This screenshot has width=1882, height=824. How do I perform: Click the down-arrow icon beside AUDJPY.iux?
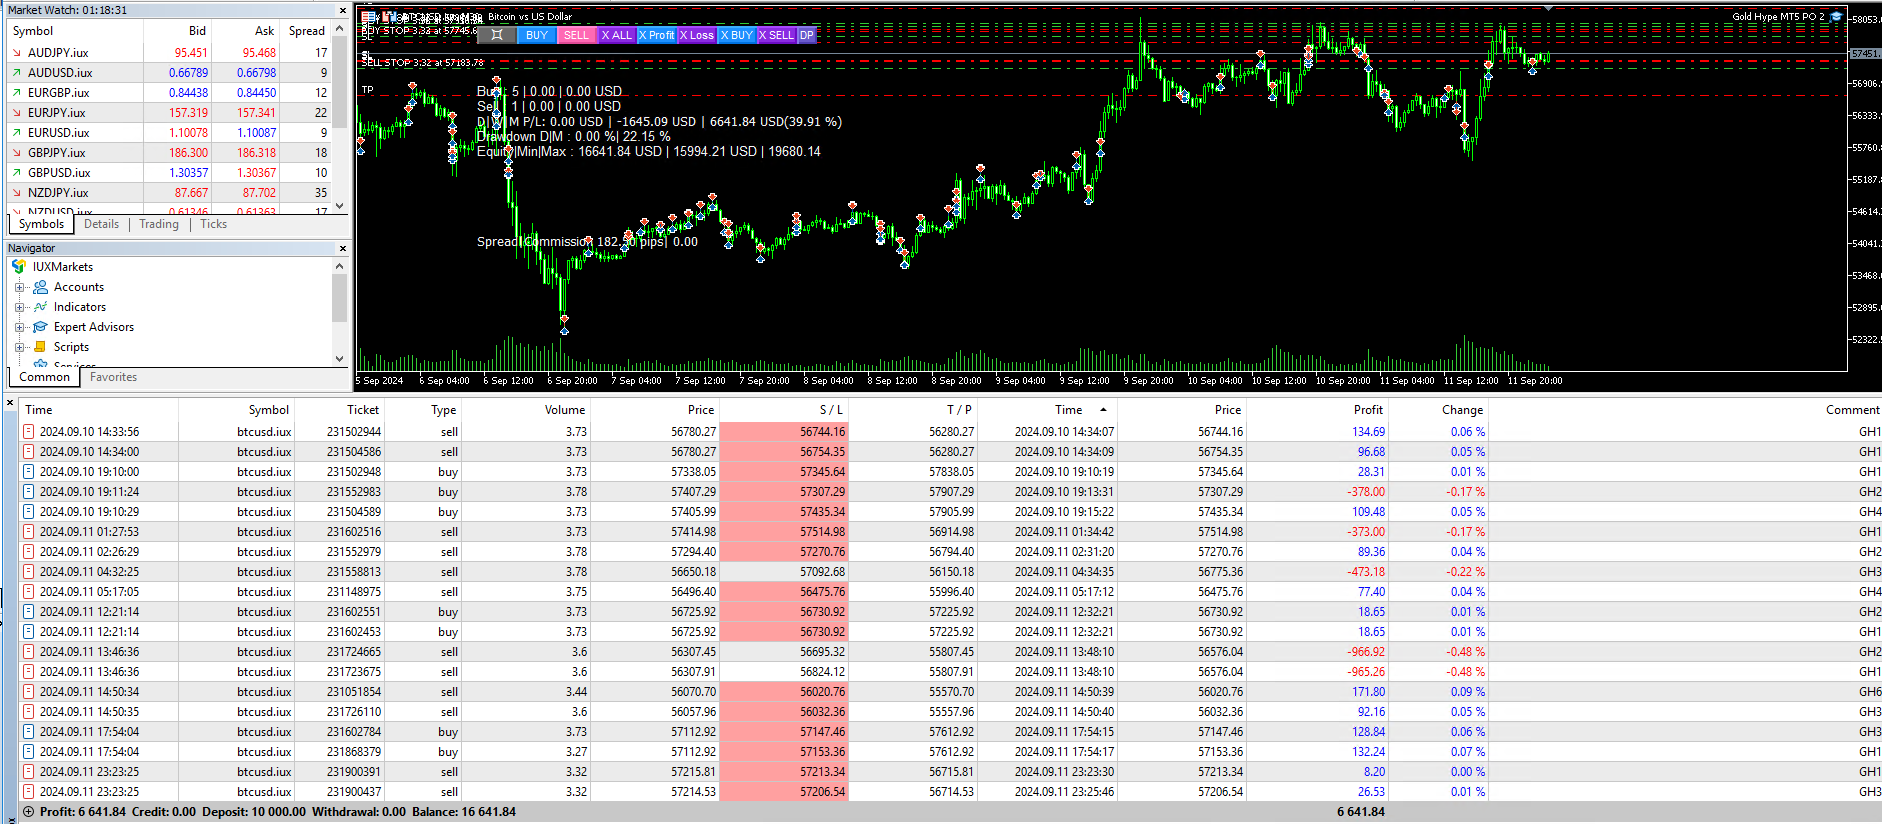coord(16,53)
